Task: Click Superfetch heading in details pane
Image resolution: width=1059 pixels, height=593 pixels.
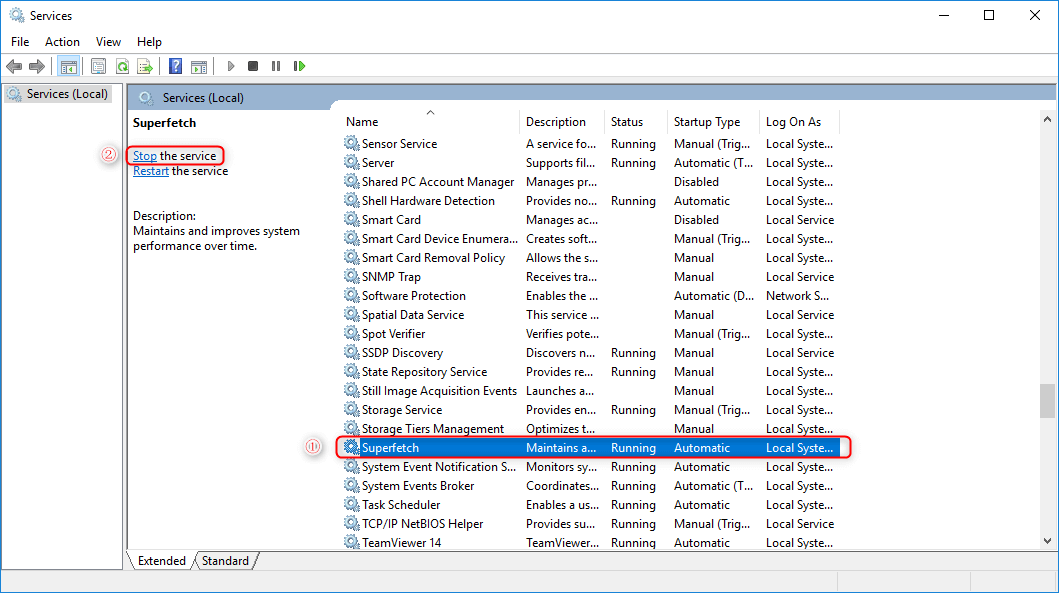Action: click(164, 123)
